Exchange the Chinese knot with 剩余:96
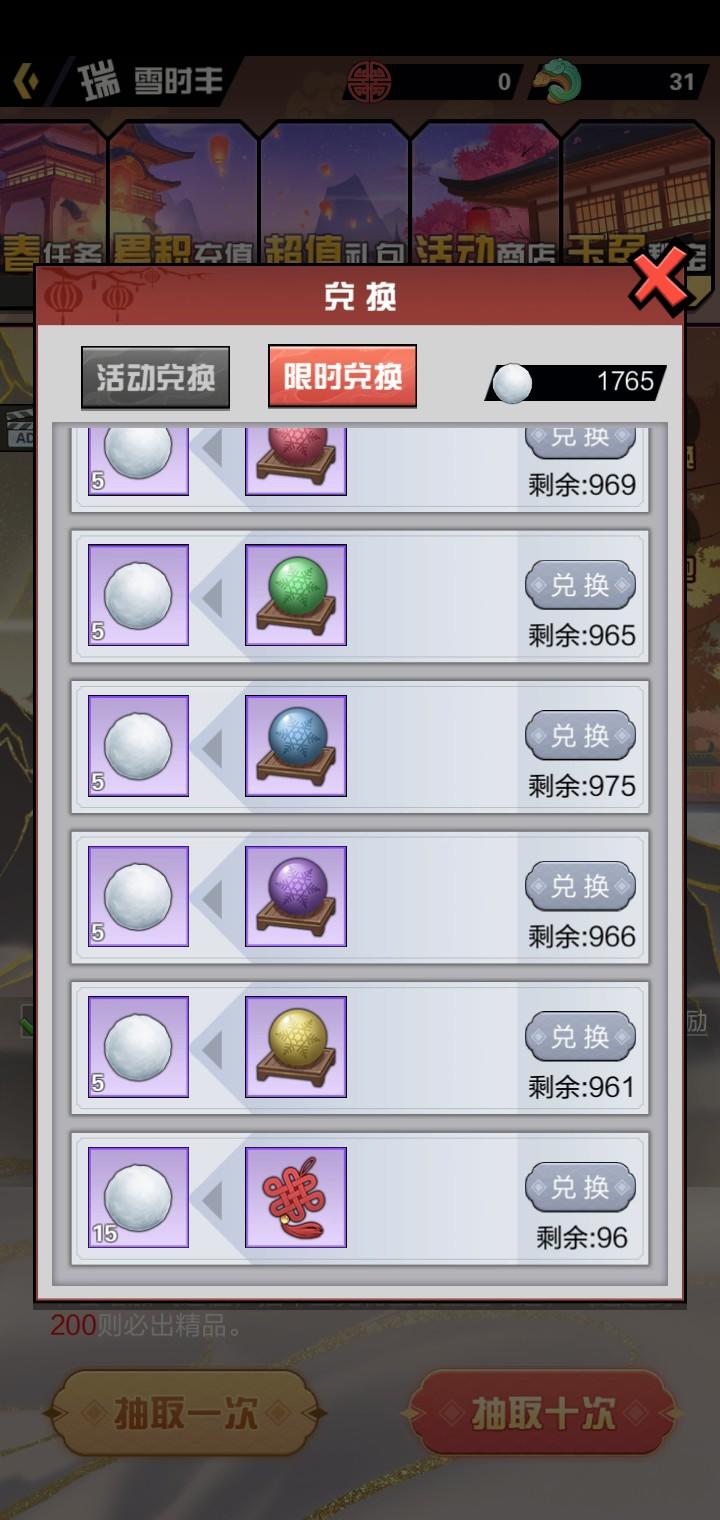The image size is (720, 1520). [580, 1188]
